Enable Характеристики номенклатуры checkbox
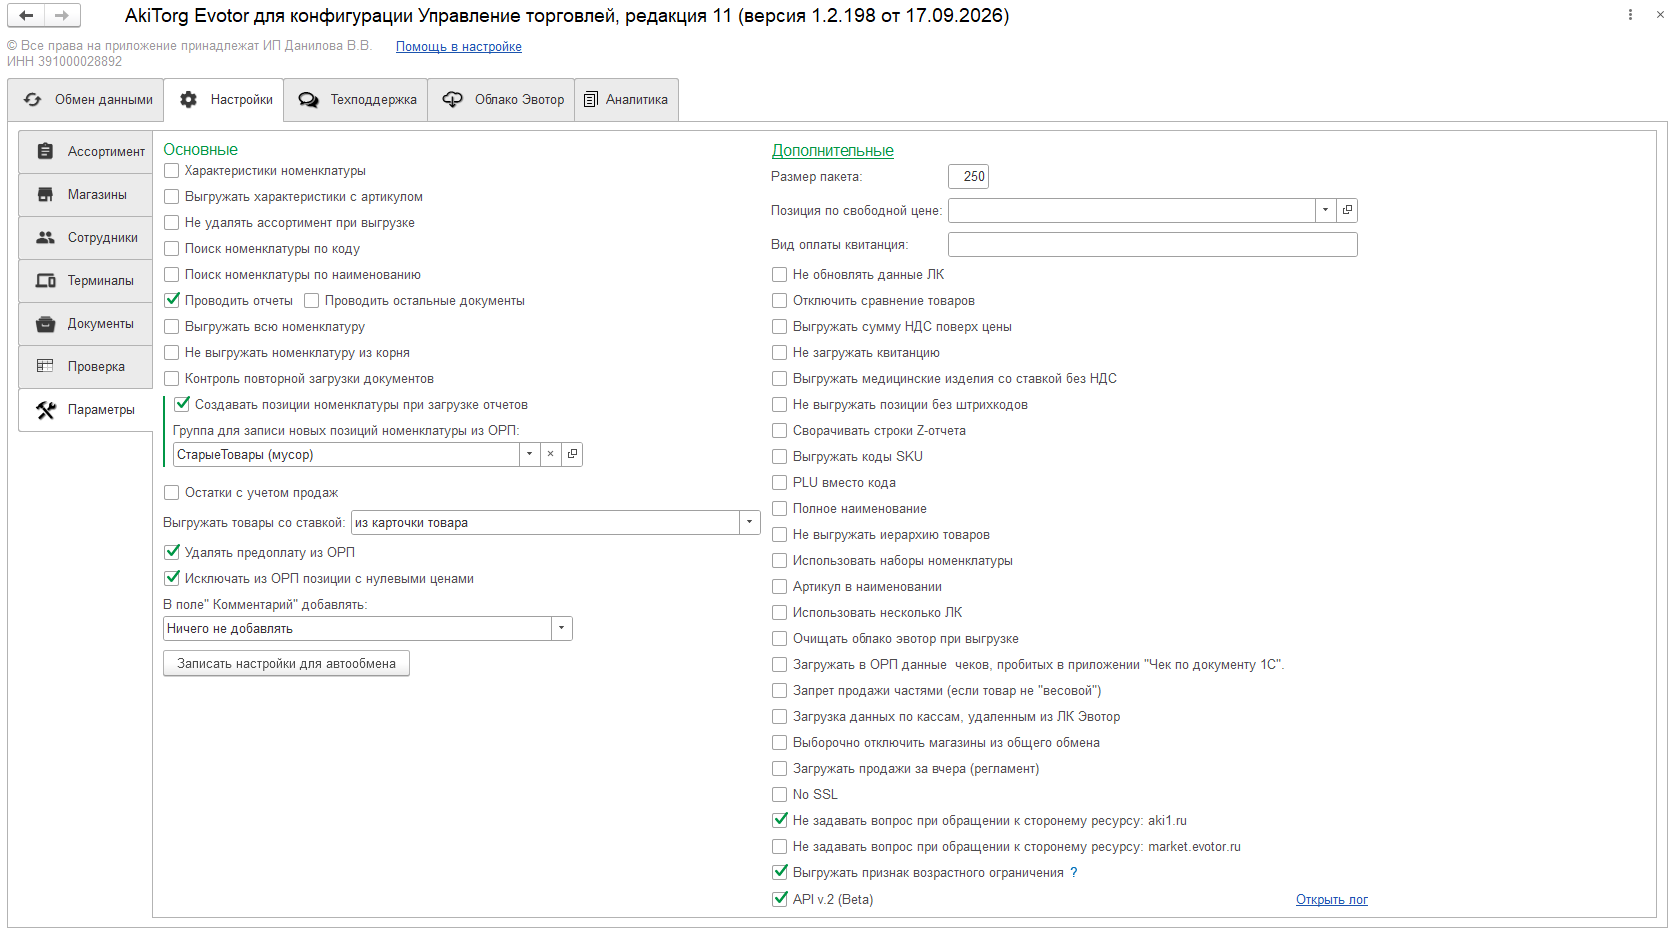The image size is (1672, 931). tap(172, 171)
